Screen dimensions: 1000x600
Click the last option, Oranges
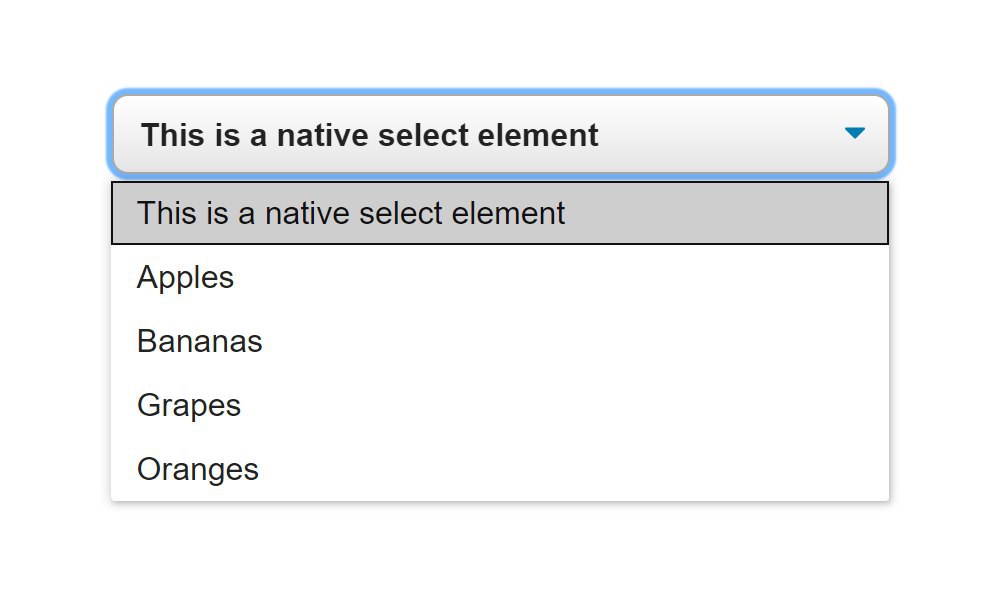point(500,469)
